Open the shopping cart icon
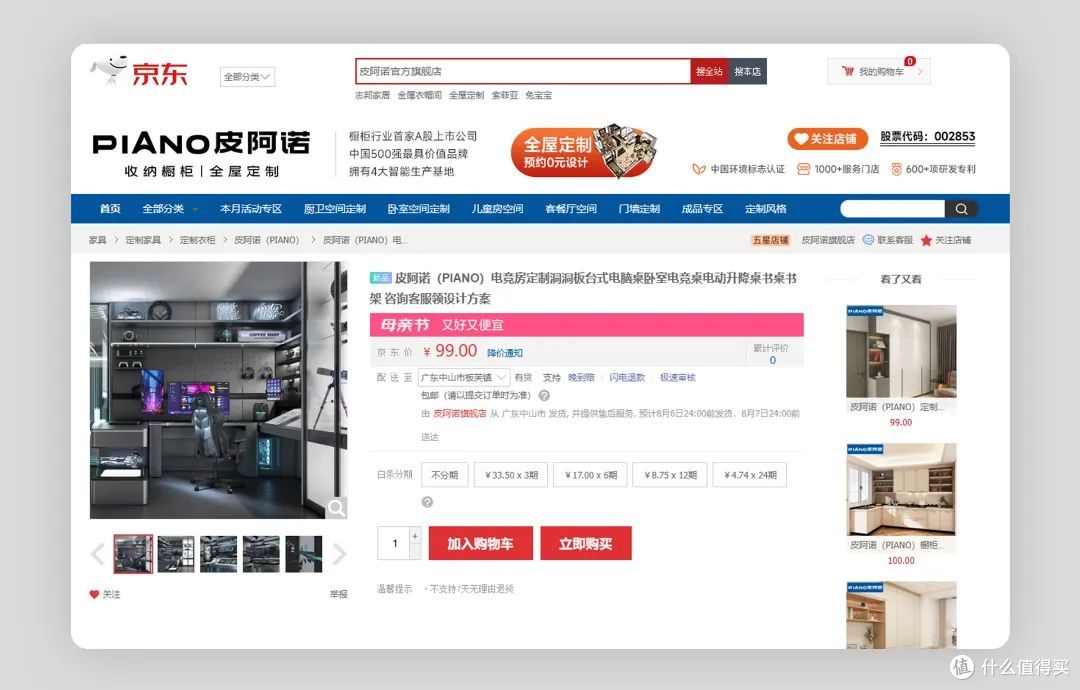 point(848,71)
